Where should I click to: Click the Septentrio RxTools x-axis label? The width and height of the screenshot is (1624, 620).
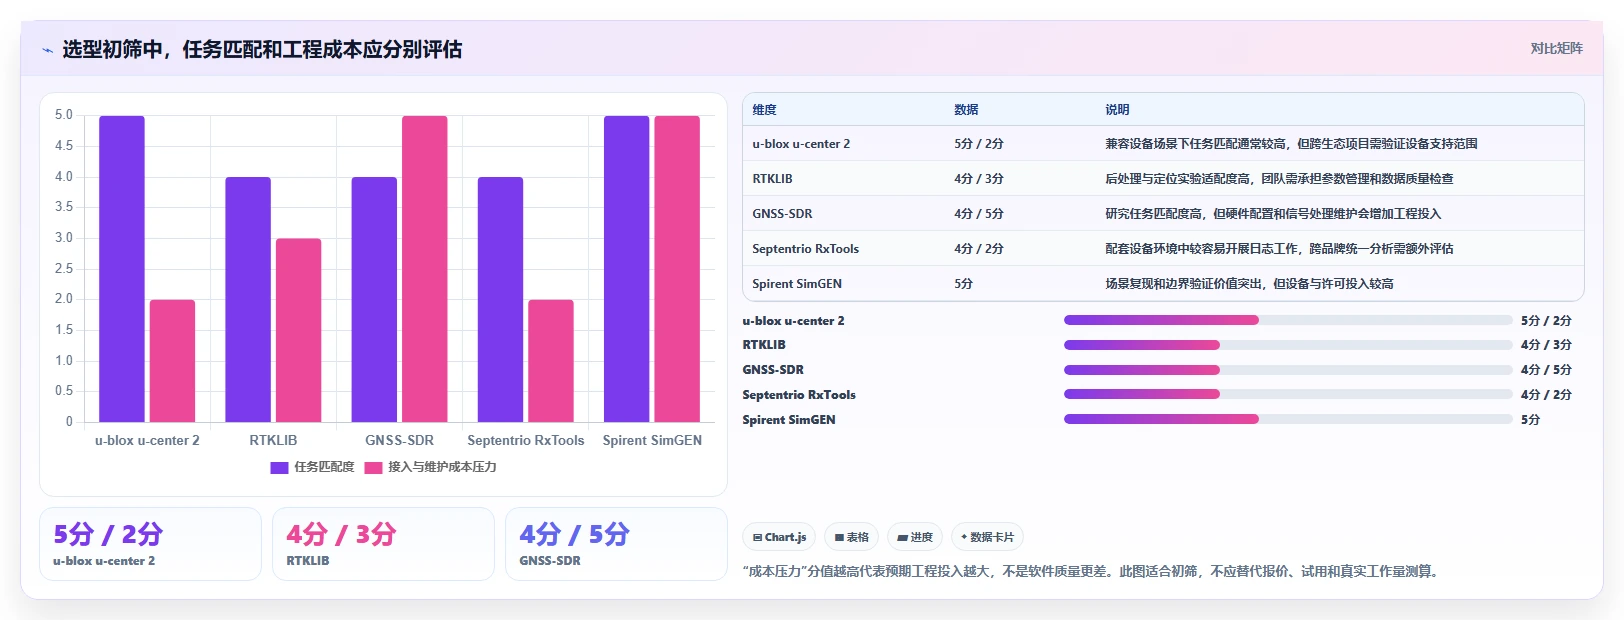pyautogui.click(x=526, y=440)
